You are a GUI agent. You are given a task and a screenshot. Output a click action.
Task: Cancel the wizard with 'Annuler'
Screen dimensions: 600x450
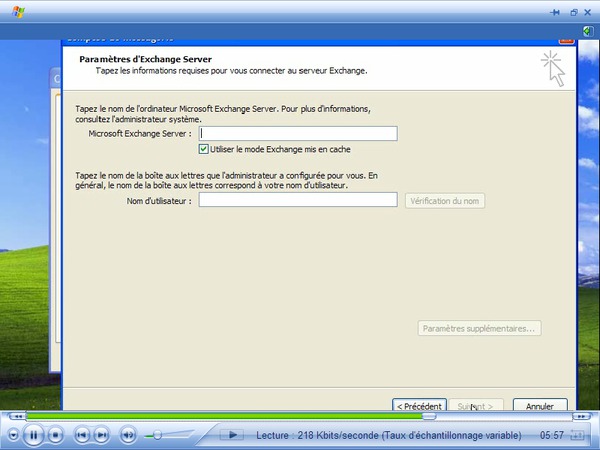(x=540, y=405)
